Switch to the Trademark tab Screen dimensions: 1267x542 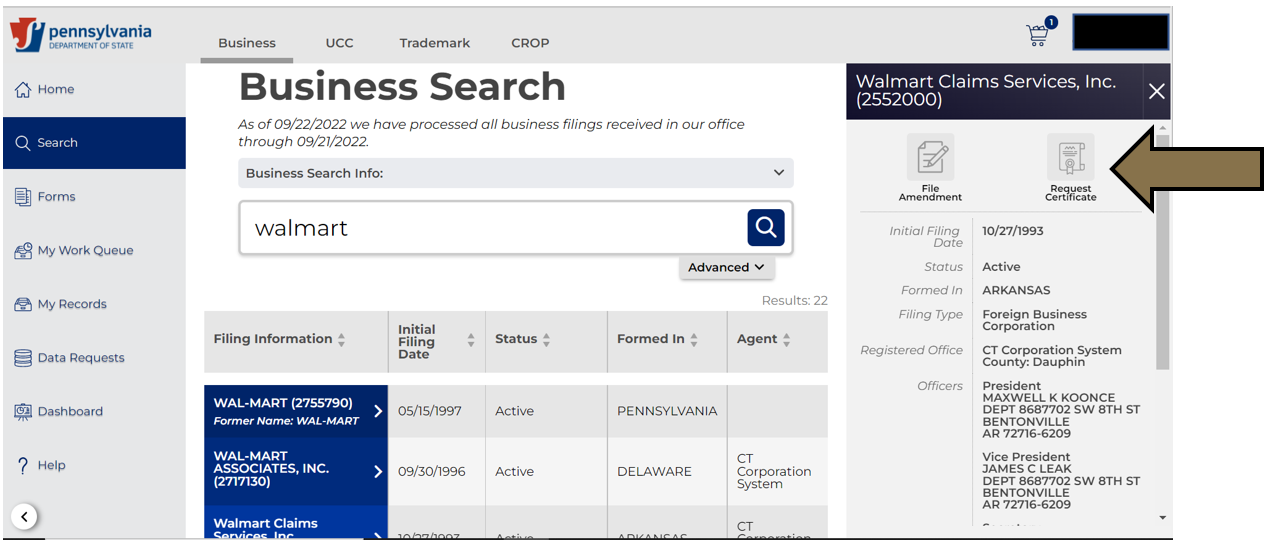[x=435, y=43]
